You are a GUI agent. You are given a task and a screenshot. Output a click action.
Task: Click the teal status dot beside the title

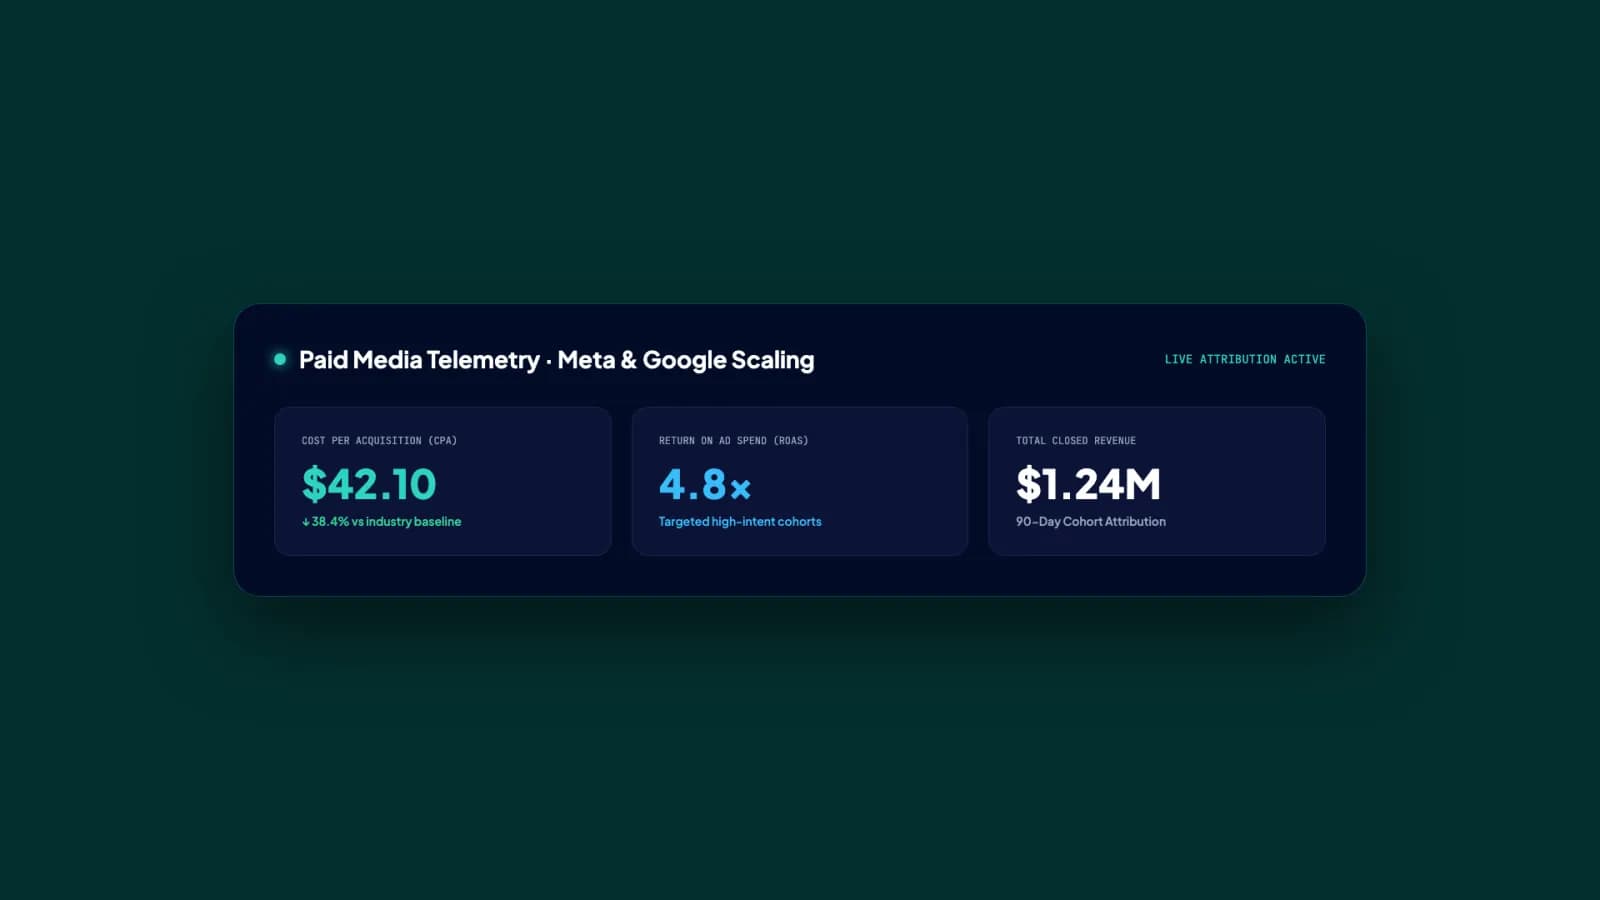pyautogui.click(x=280, y=359)
